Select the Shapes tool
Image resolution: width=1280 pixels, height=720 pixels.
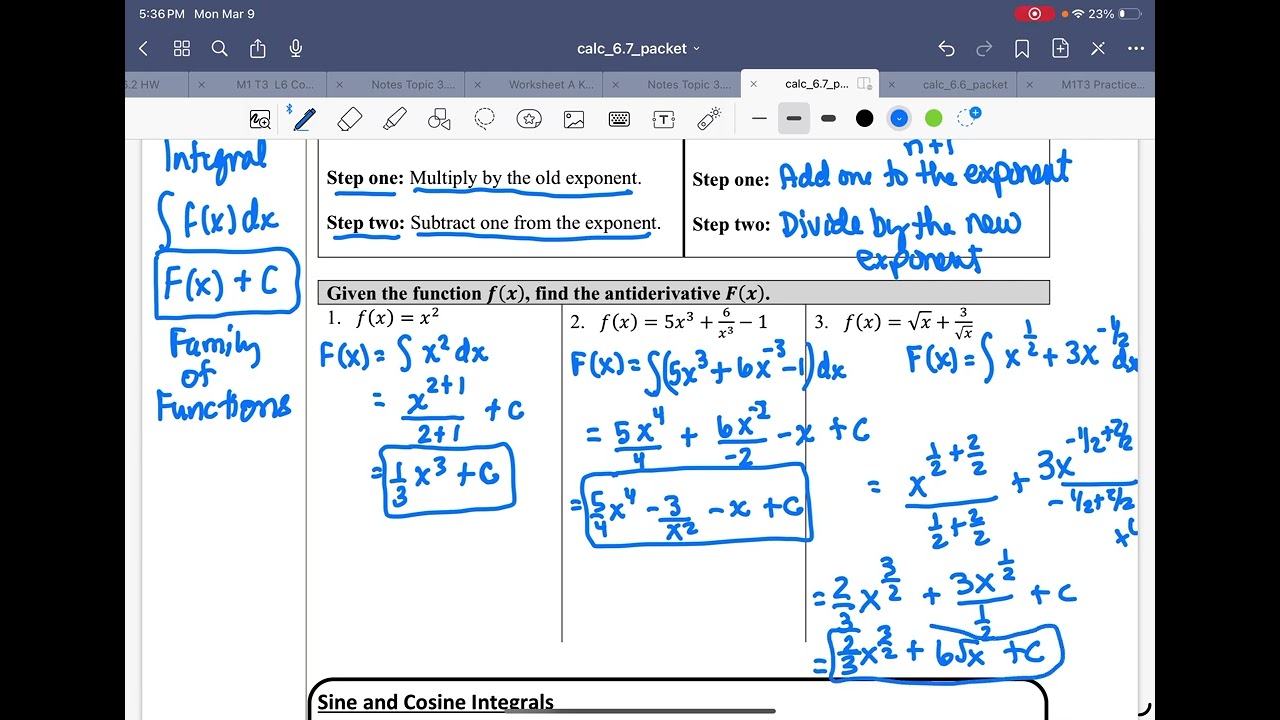click(x=439, y=119)
